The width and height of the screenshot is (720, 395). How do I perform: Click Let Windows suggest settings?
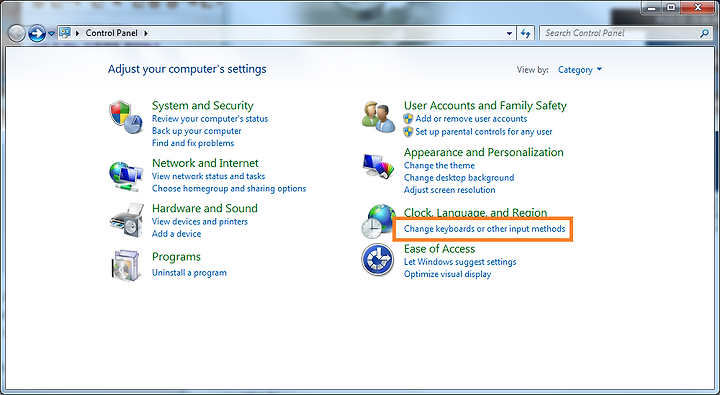point(460,262)
